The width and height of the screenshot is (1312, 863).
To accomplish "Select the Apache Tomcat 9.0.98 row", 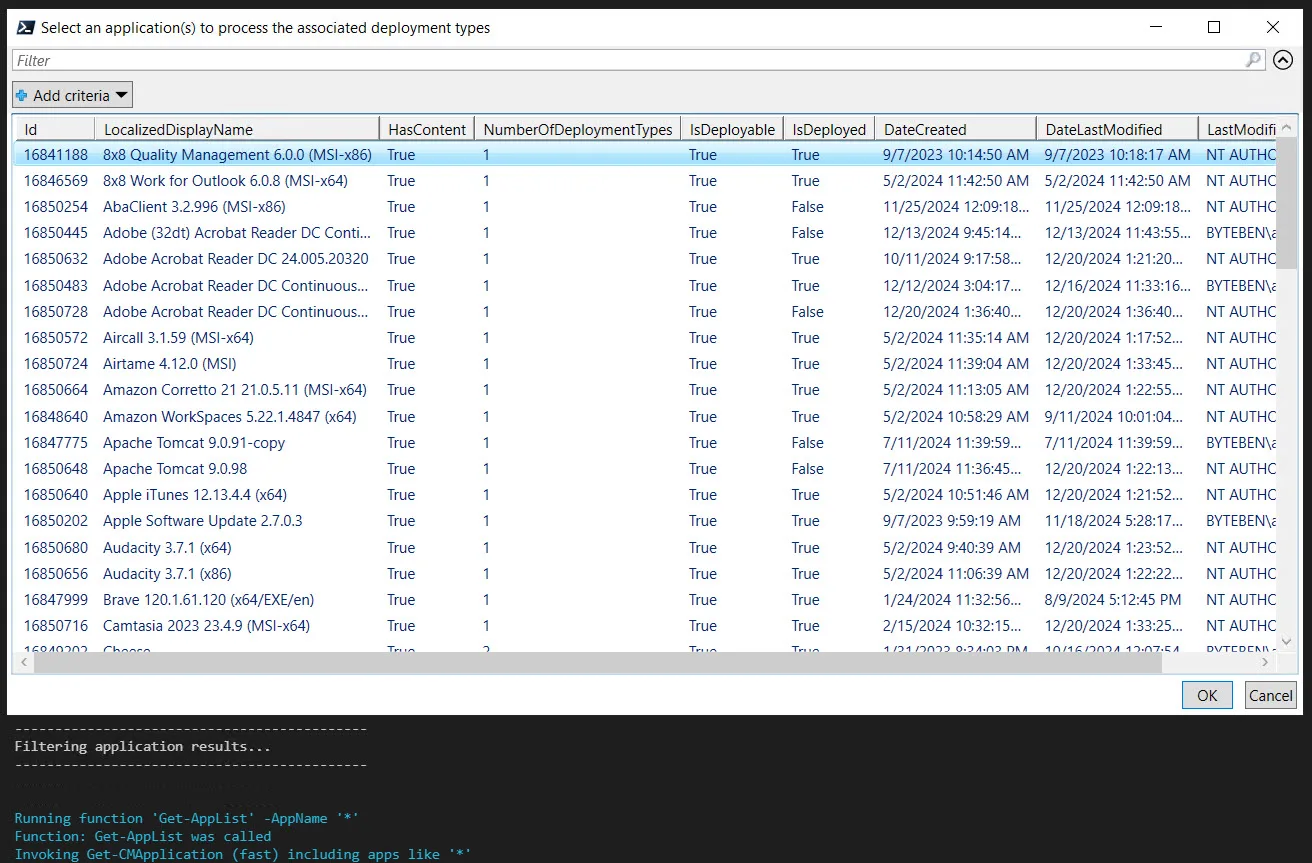I will coord(645,469).
